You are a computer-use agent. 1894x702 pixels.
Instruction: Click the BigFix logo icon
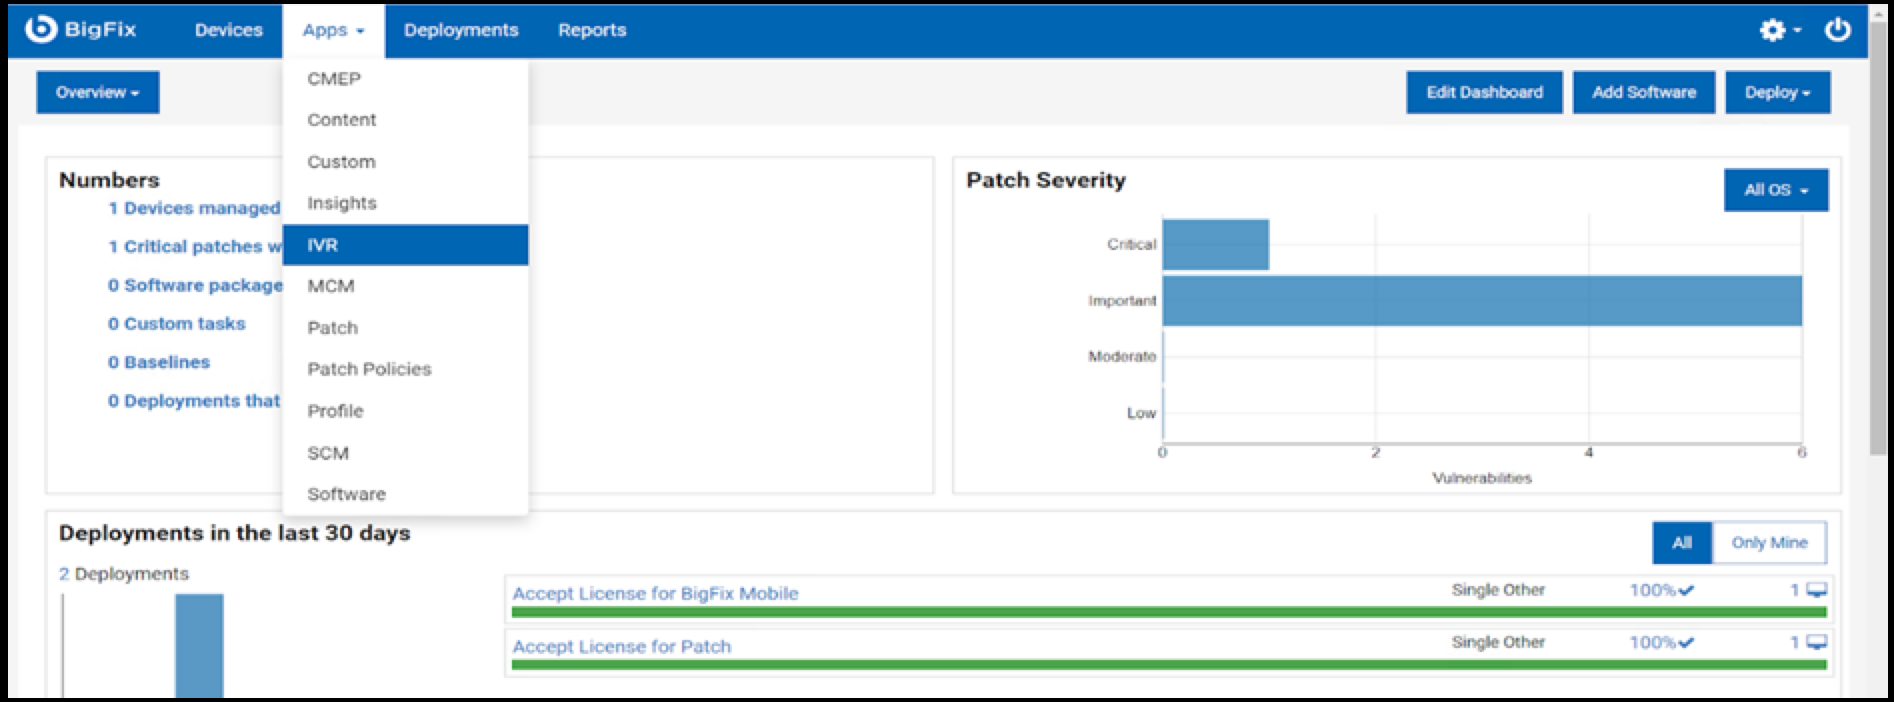tap(41, 30)
